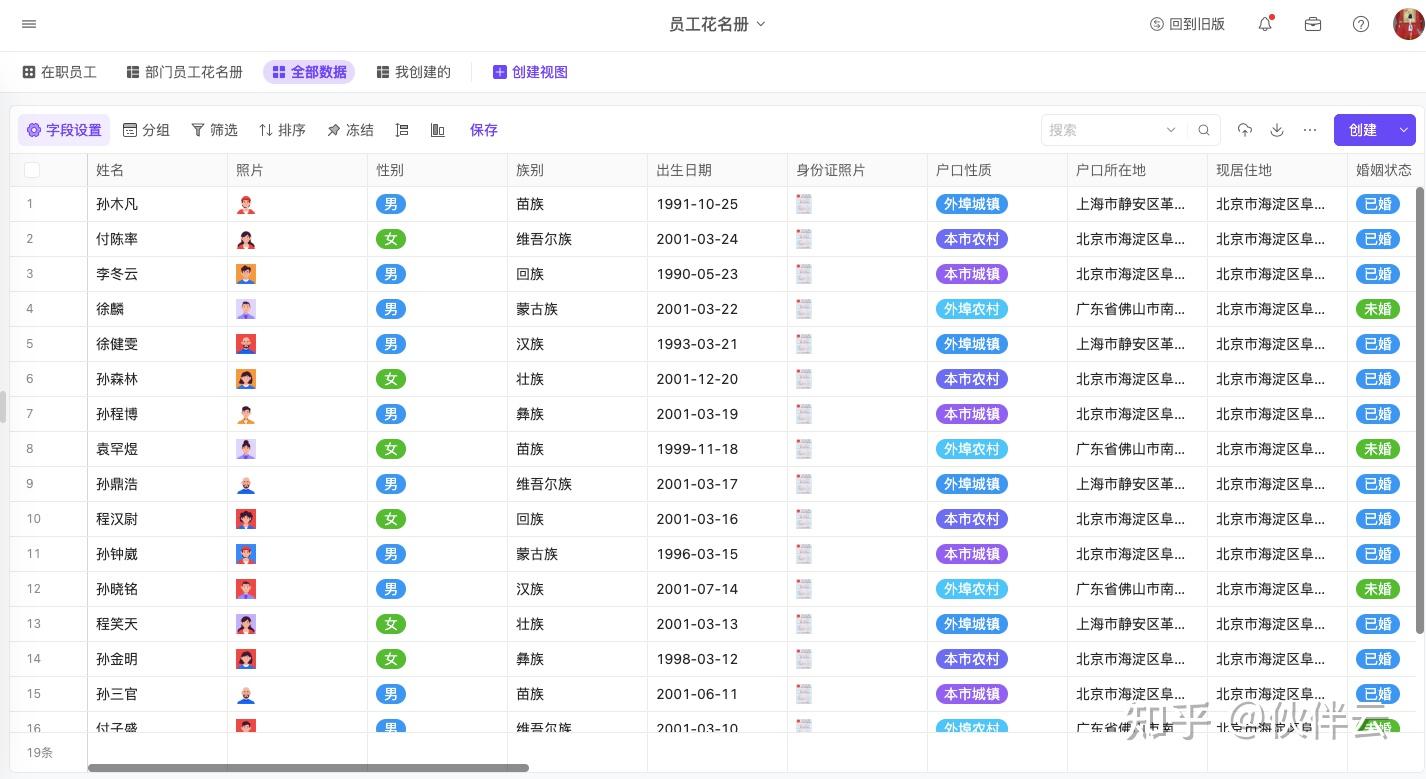Open the help question mark icon
This screenshot has height=779, width=1426.
coord(1361,24)
